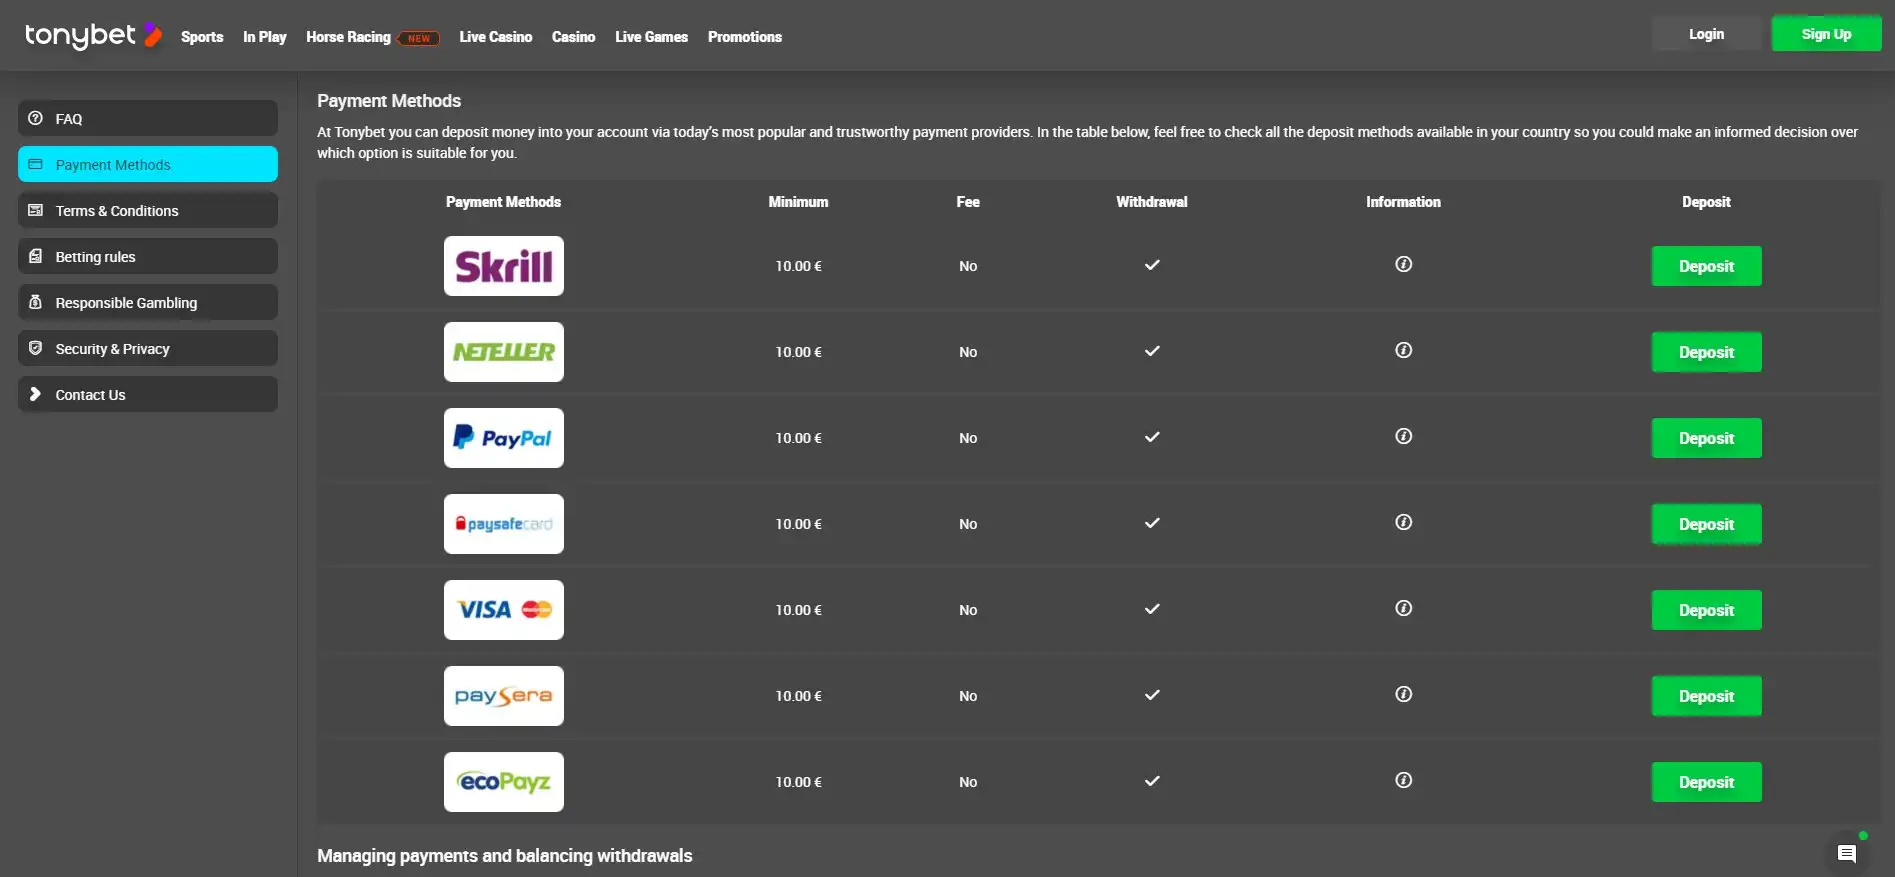This screenshot has height=877, width=1895.
Task: Go to the Betting rules page
Action: (148, 256)
